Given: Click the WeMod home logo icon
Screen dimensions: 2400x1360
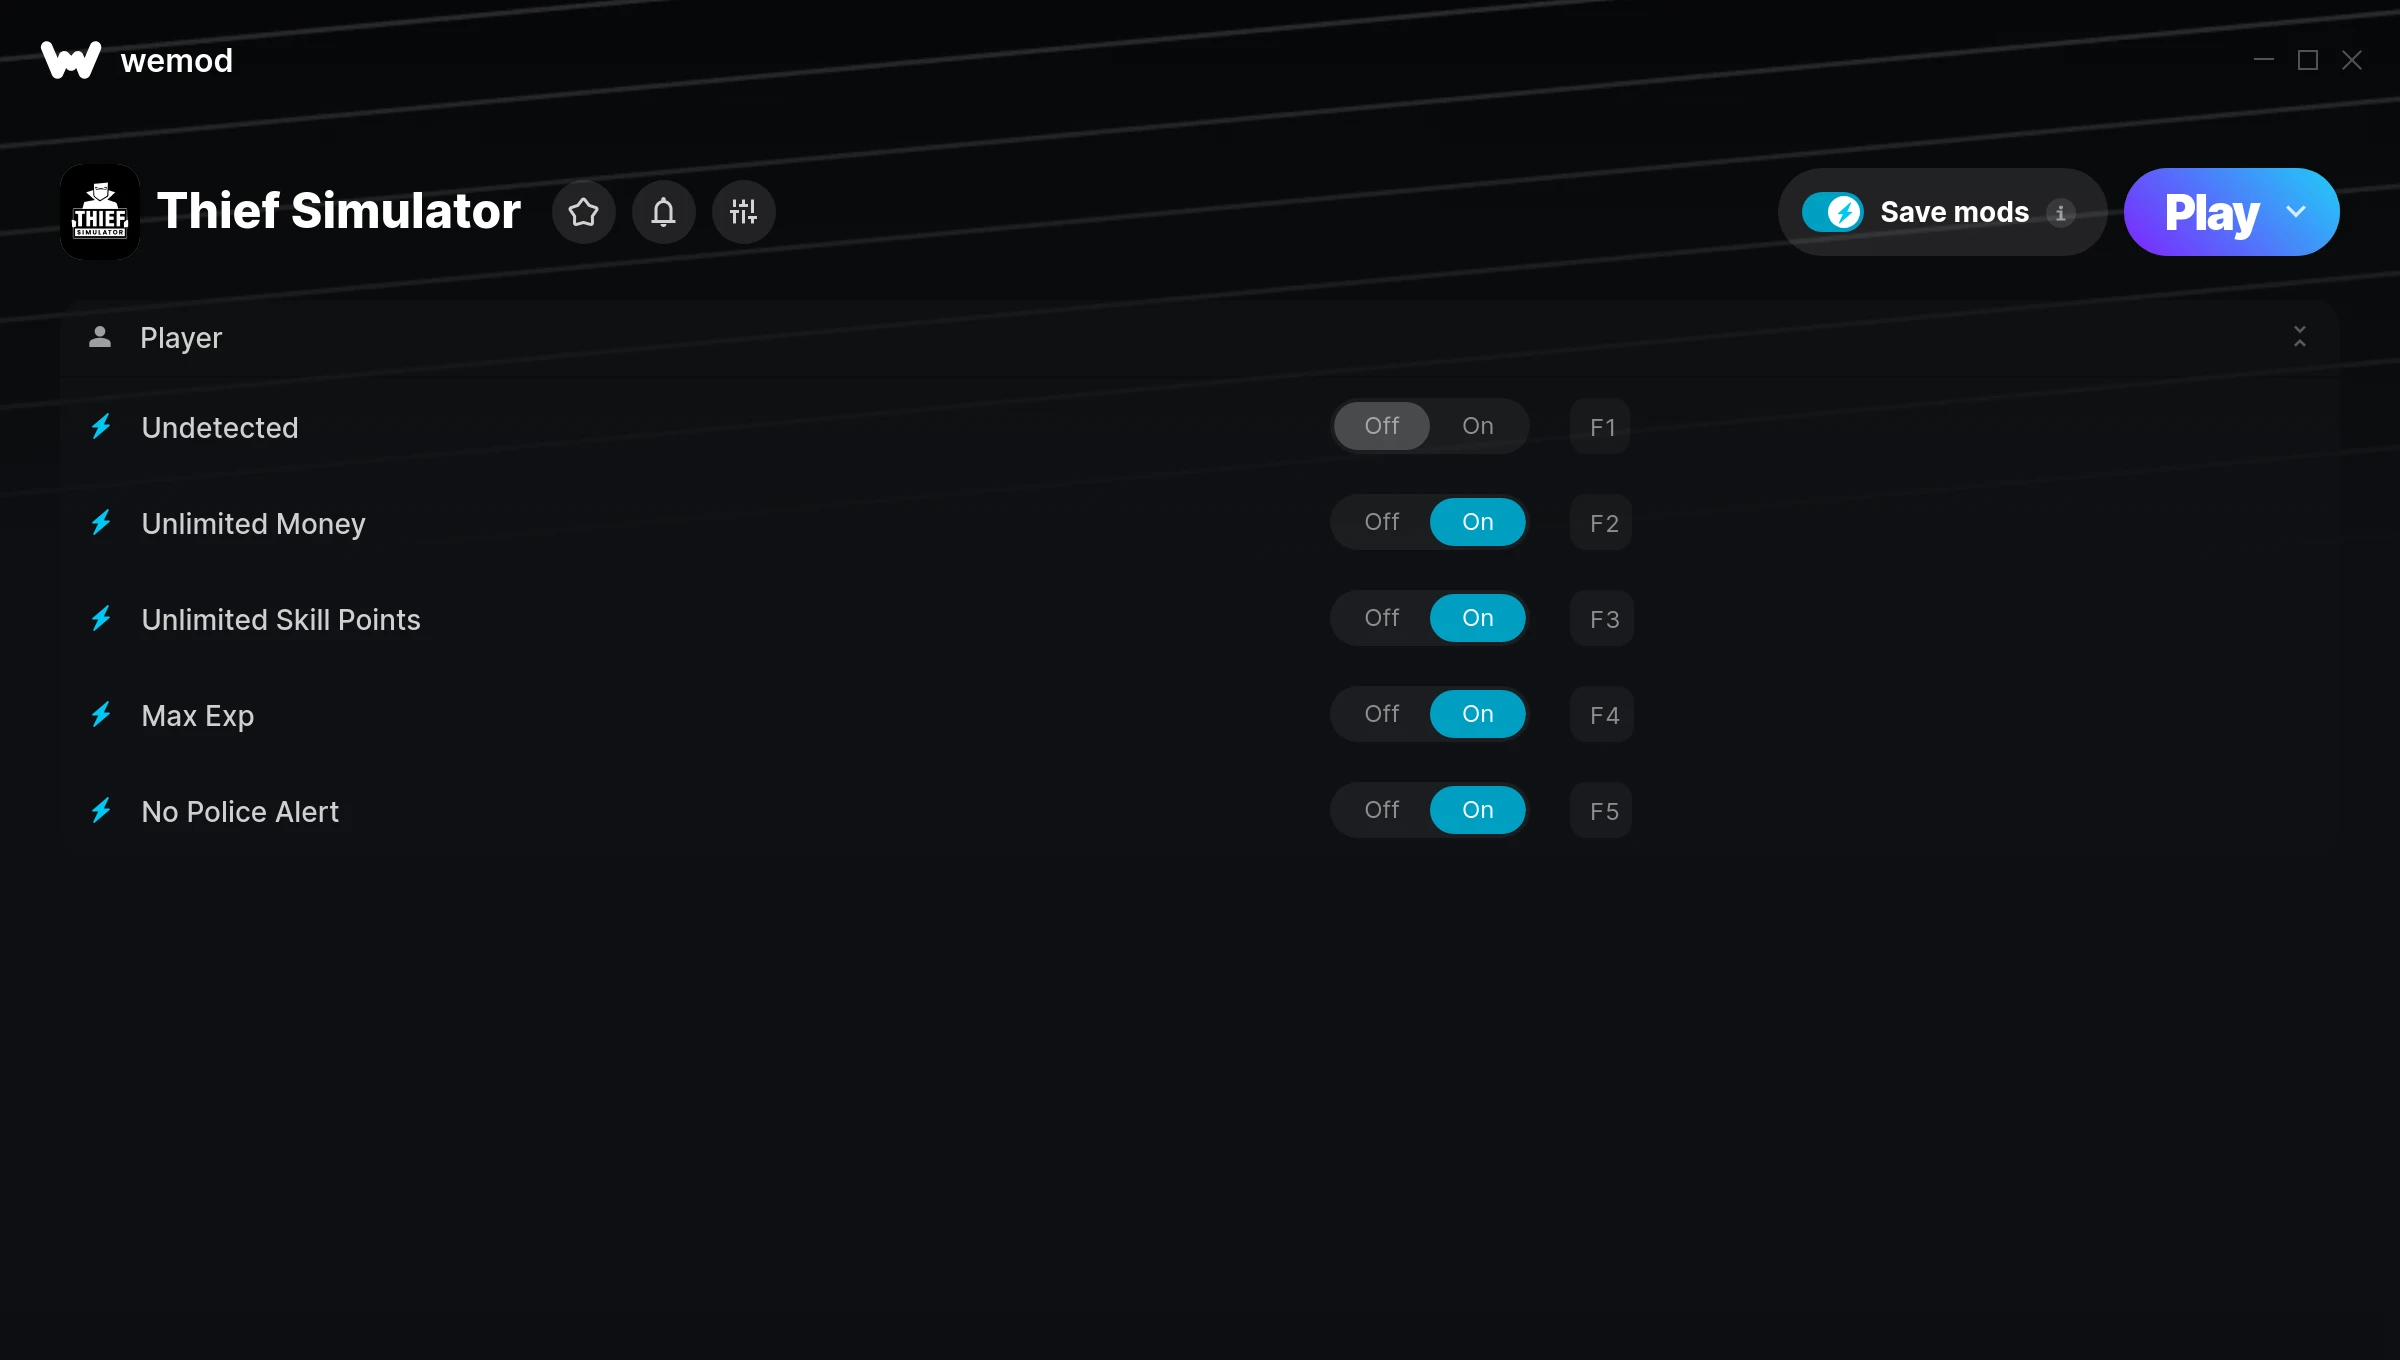Looking at the screenshot, I should point(69,59).
